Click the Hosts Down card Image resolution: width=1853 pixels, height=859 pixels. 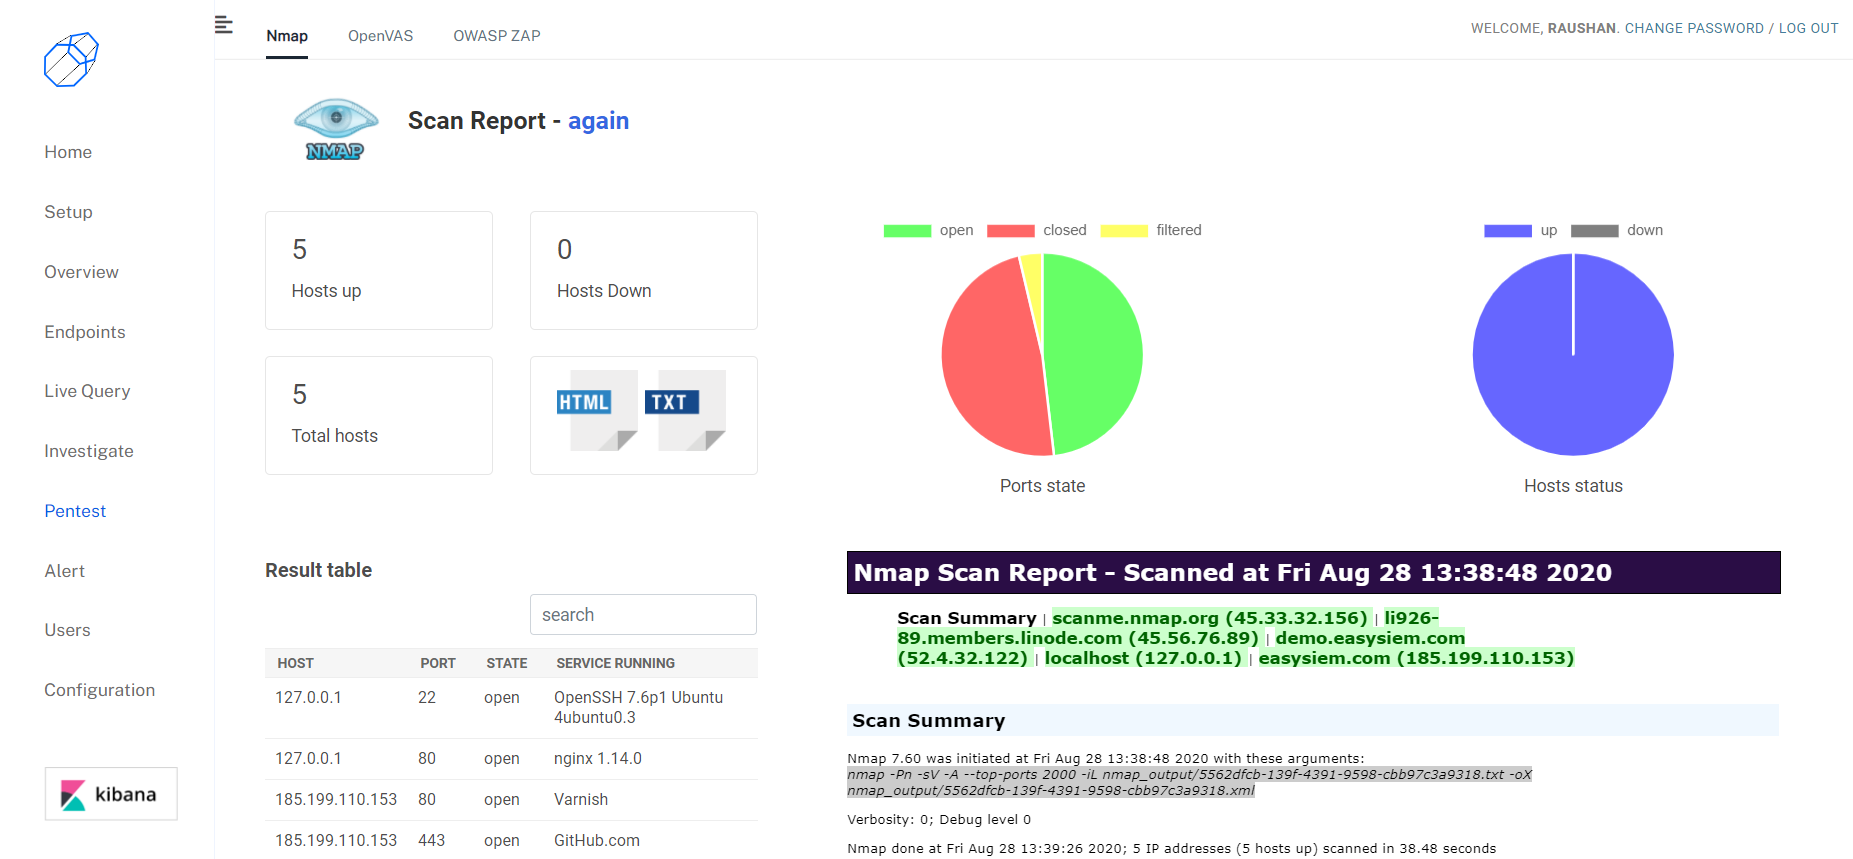coord(644,270)
